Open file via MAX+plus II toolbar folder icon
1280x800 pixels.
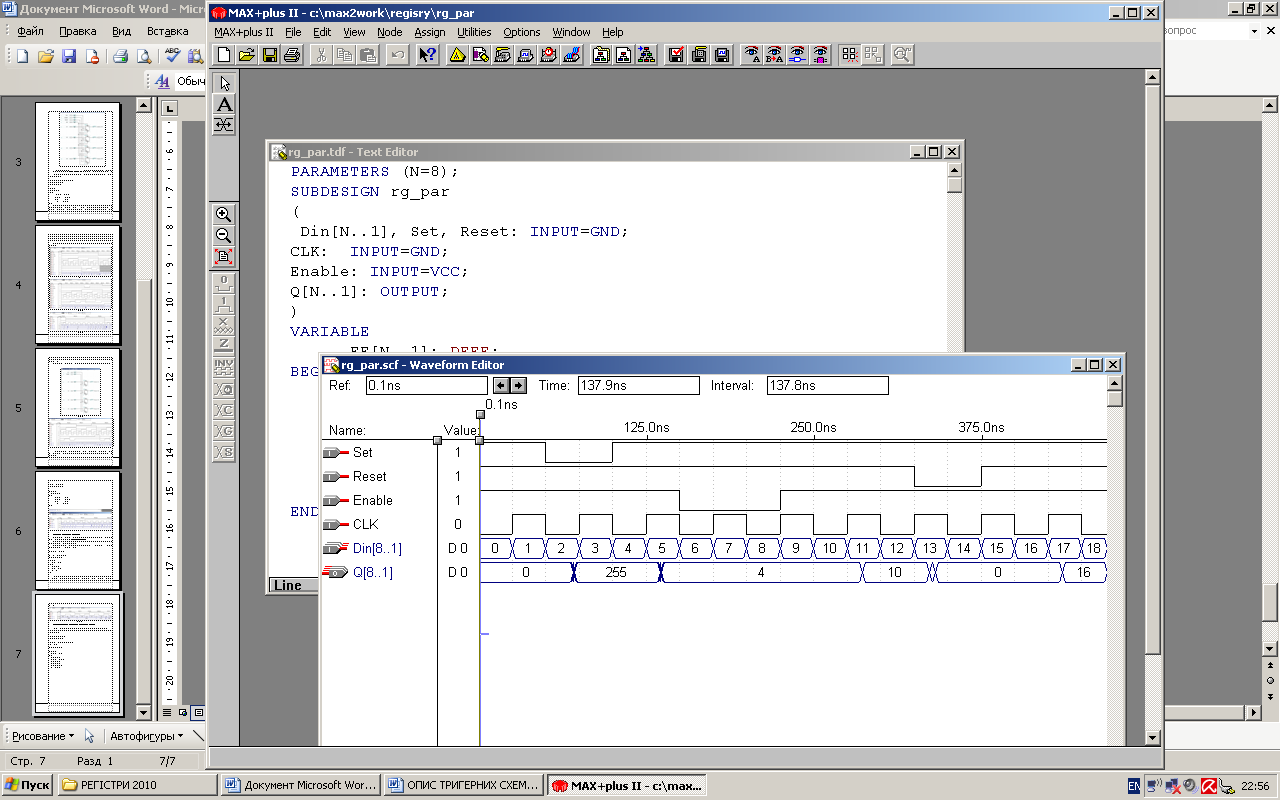point(246,55)
